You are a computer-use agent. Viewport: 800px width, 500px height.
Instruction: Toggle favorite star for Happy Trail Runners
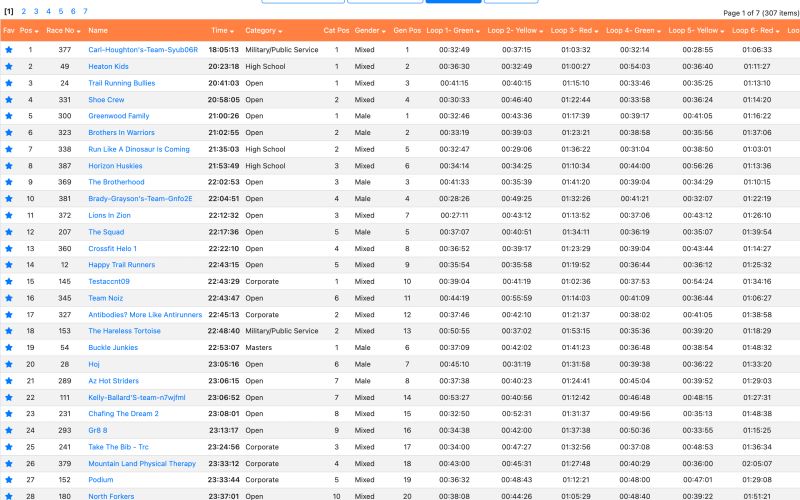coord(9,265)
